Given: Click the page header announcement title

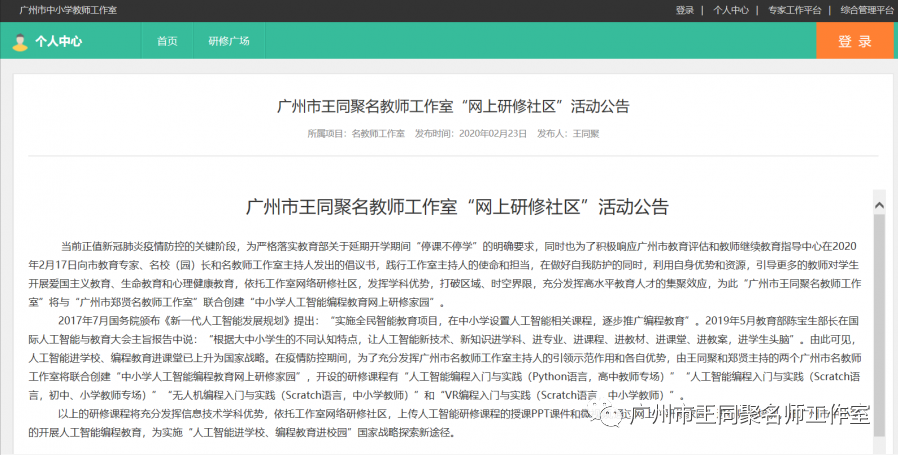Looking at the screenshot, I should click(x=452, y=107).
